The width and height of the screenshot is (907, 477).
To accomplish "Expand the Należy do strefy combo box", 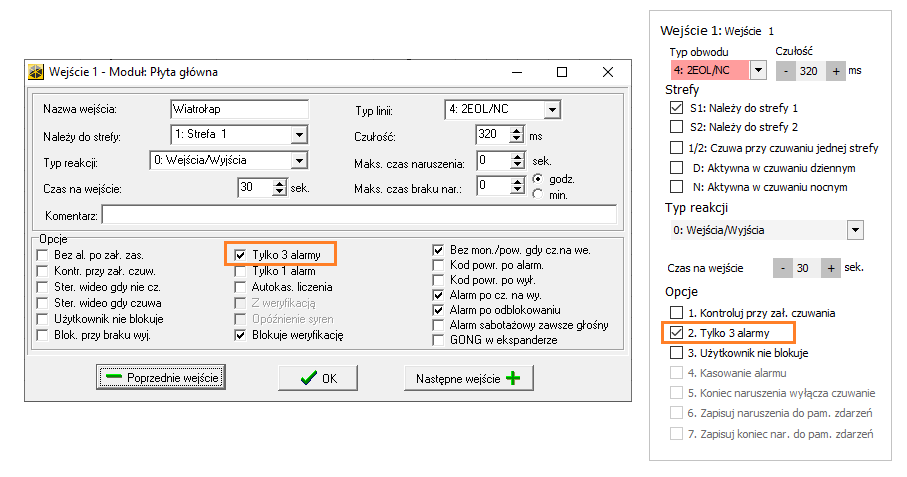I will click(299, 134).
